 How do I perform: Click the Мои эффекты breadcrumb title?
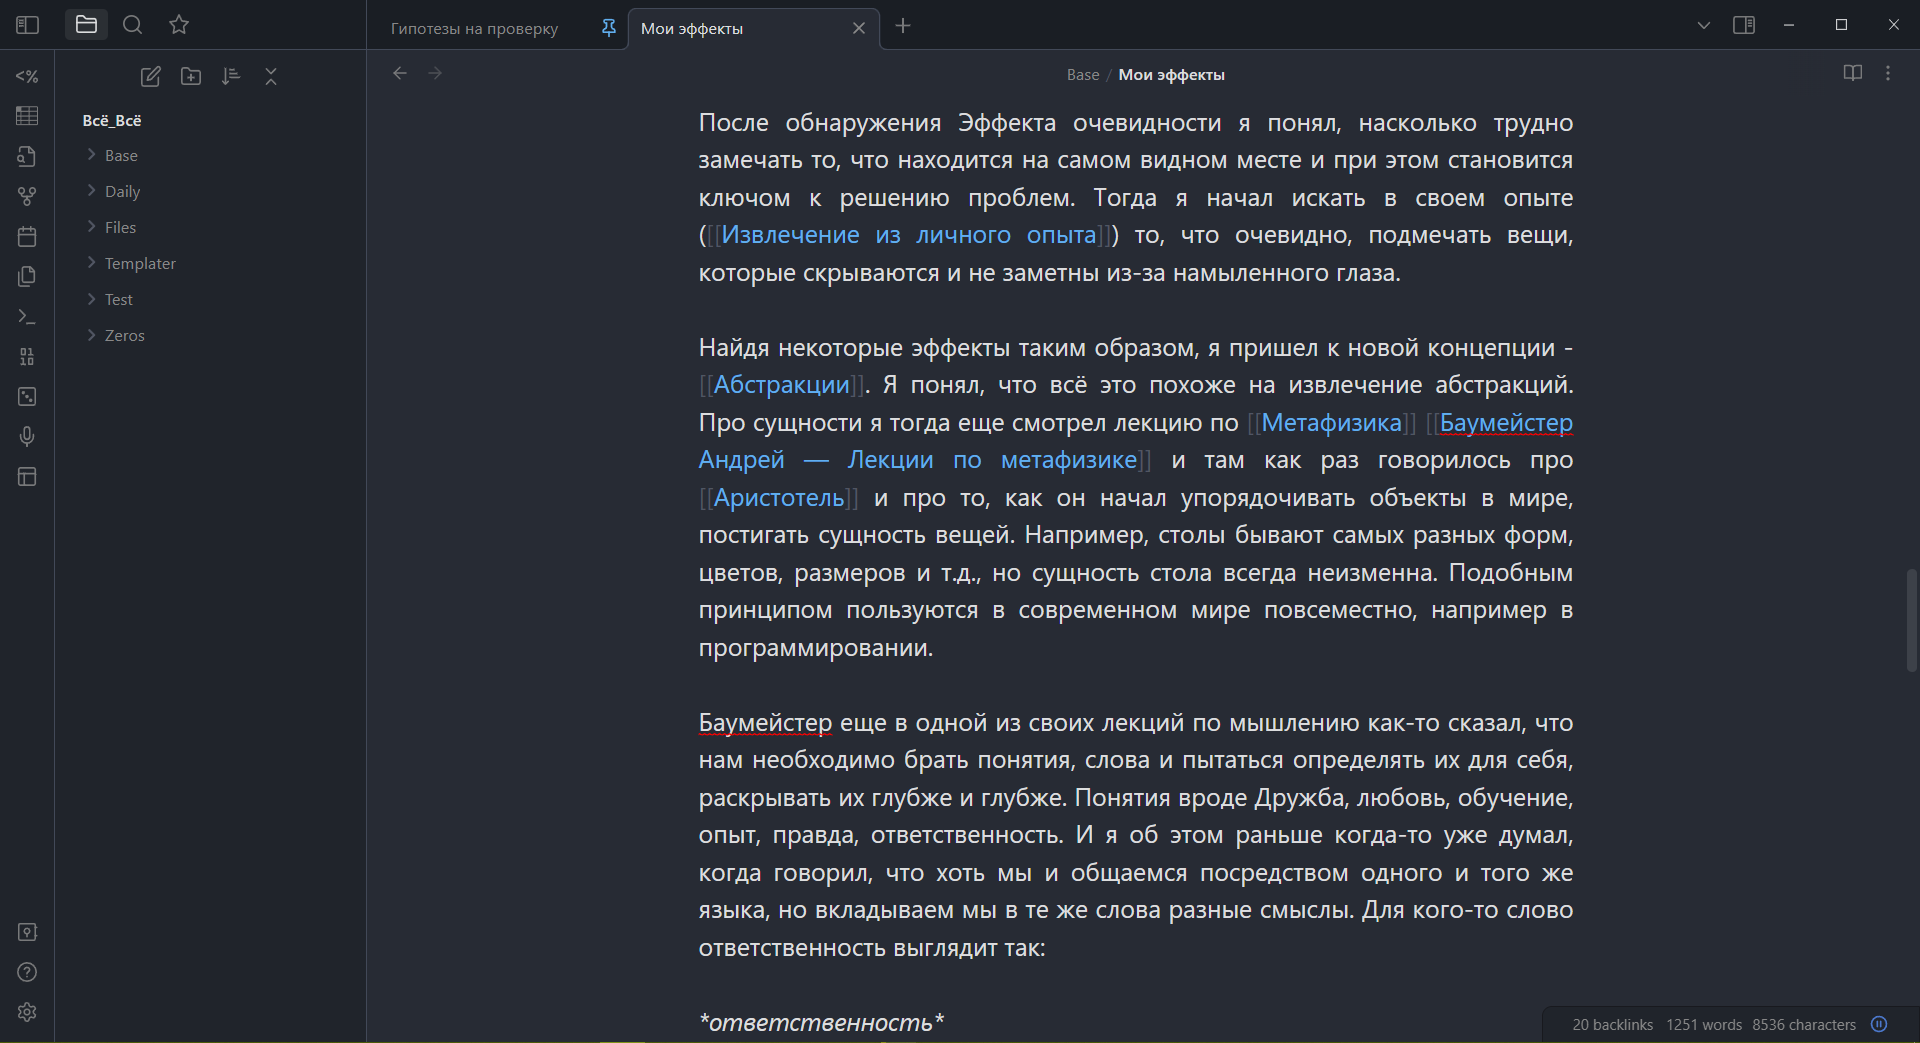[x=1171, y=75]
